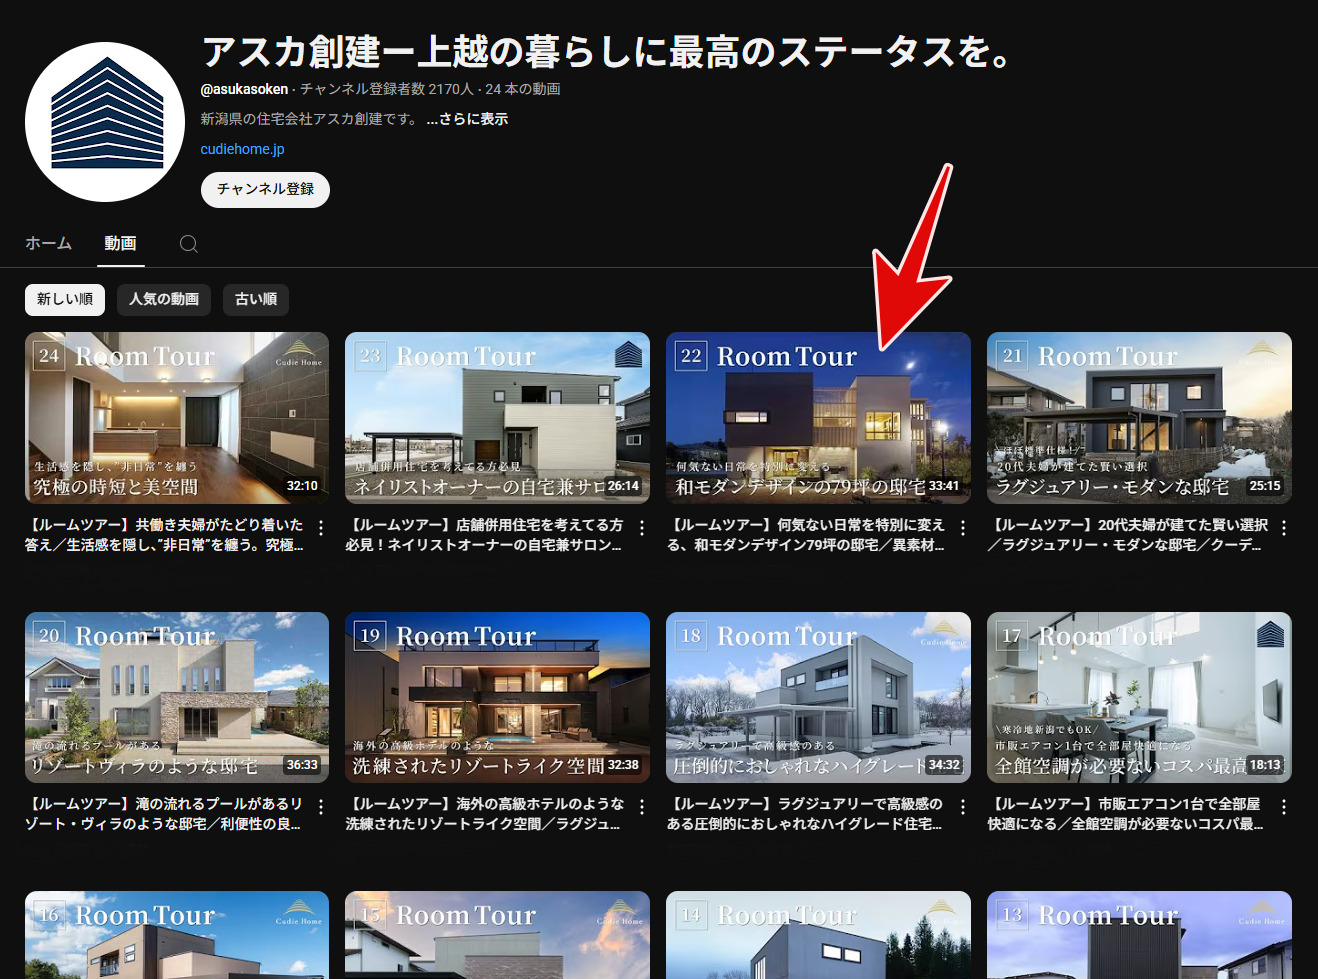Screen dimensions: 1318x979
Task: Open options menu for Room Tour 20 video
Action: pos(321,806)
